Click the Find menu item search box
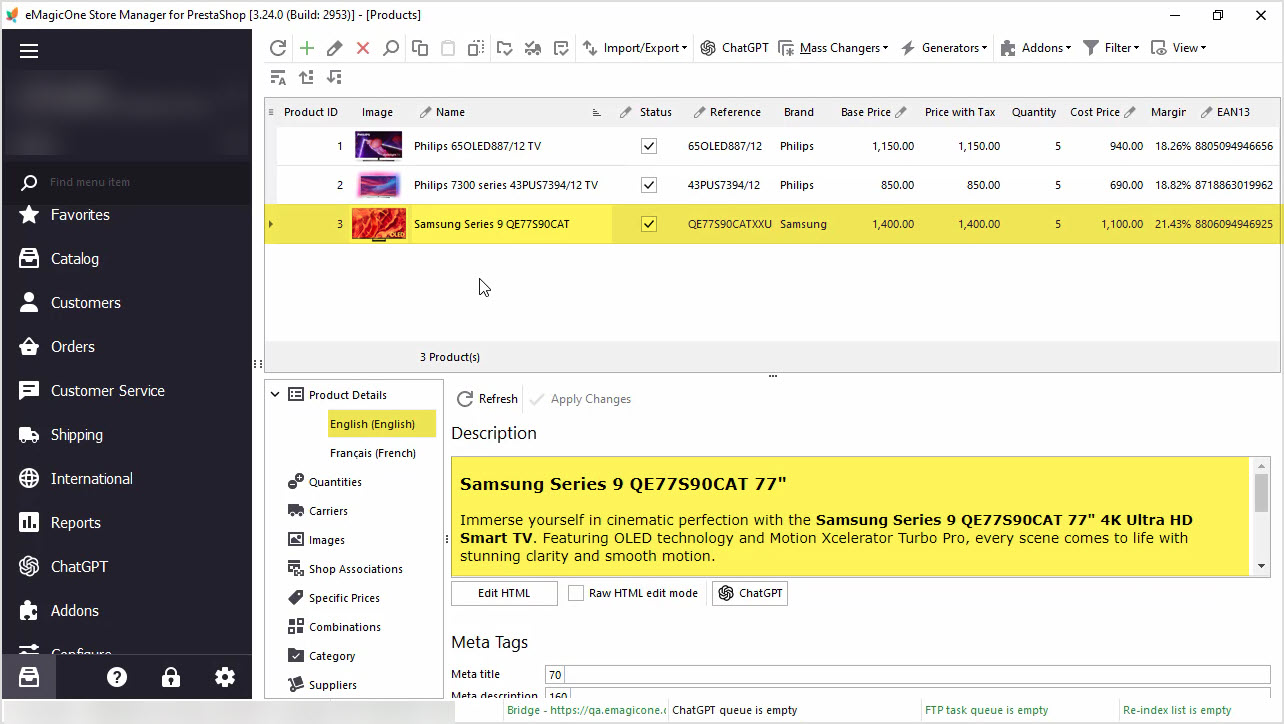This screenshot has width=1284, height=724. pyautogui.click(x=126, y=182)
